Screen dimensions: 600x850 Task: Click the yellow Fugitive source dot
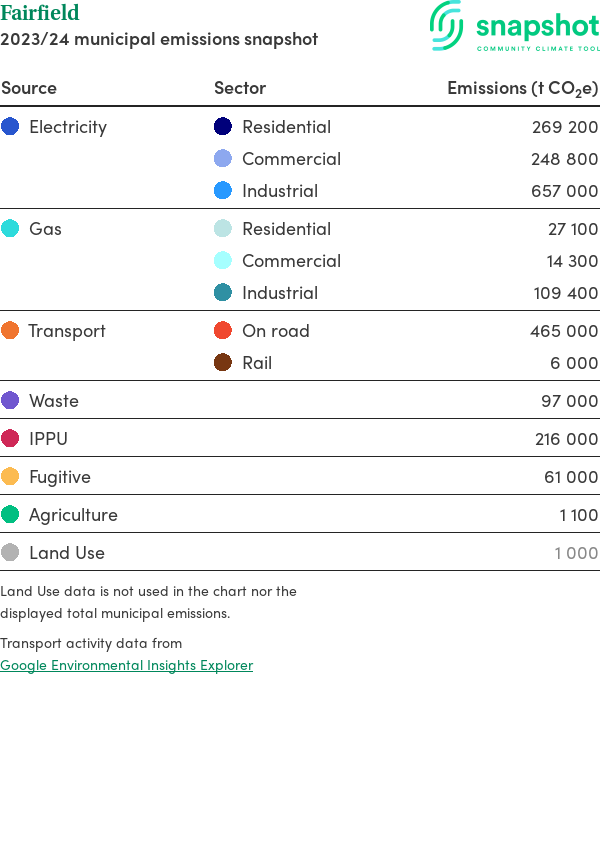point(10,476)
